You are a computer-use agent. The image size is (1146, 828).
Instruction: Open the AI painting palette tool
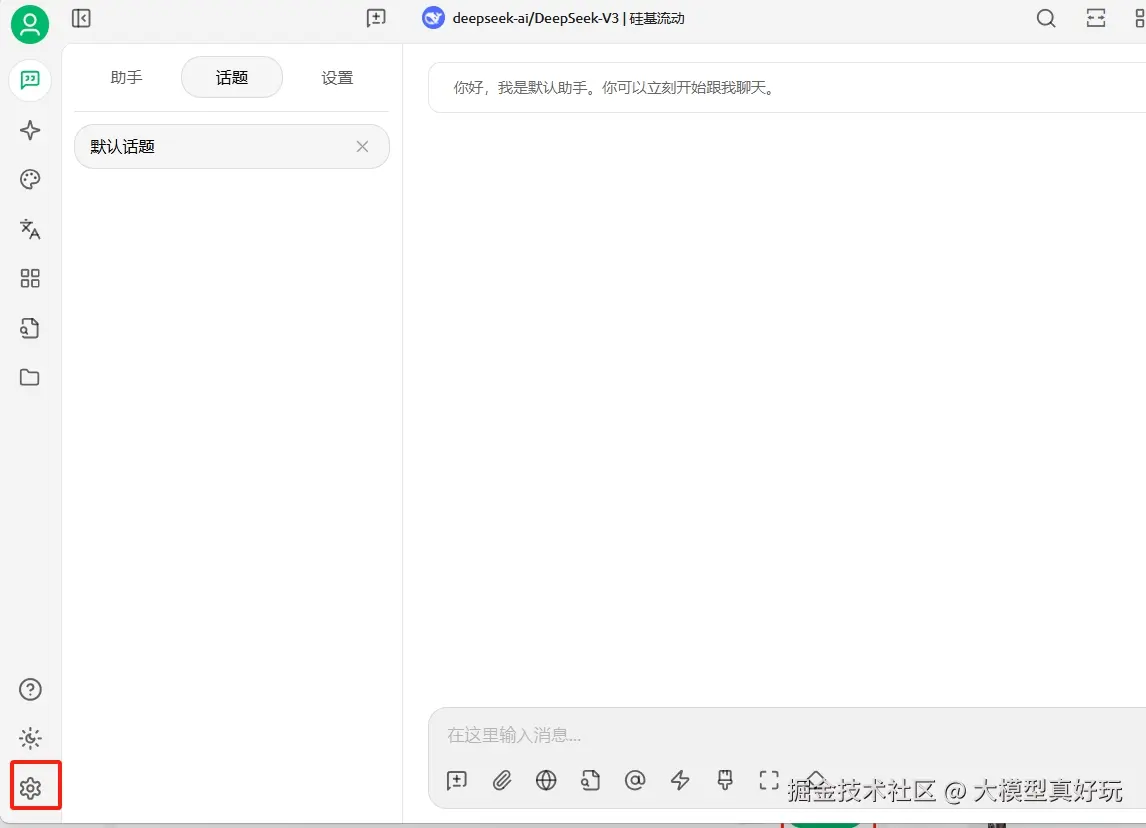click(x=30, y=179)
